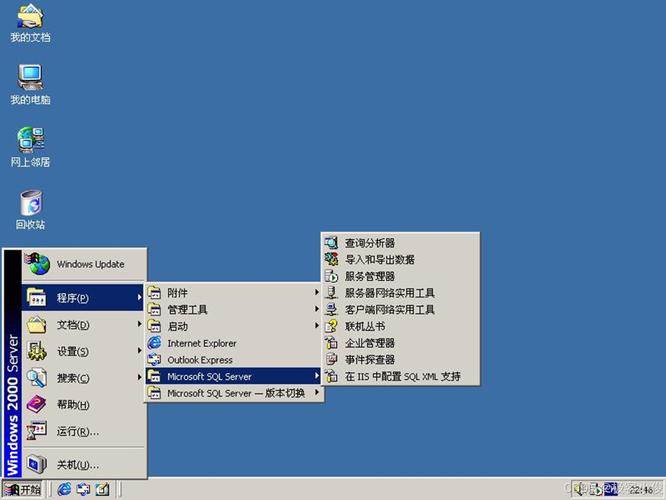Screen dimensions: 666x500
Task: Click 在 IIS 中配置 SQL XML 支持 text
Action: click(x=402, y=376)
